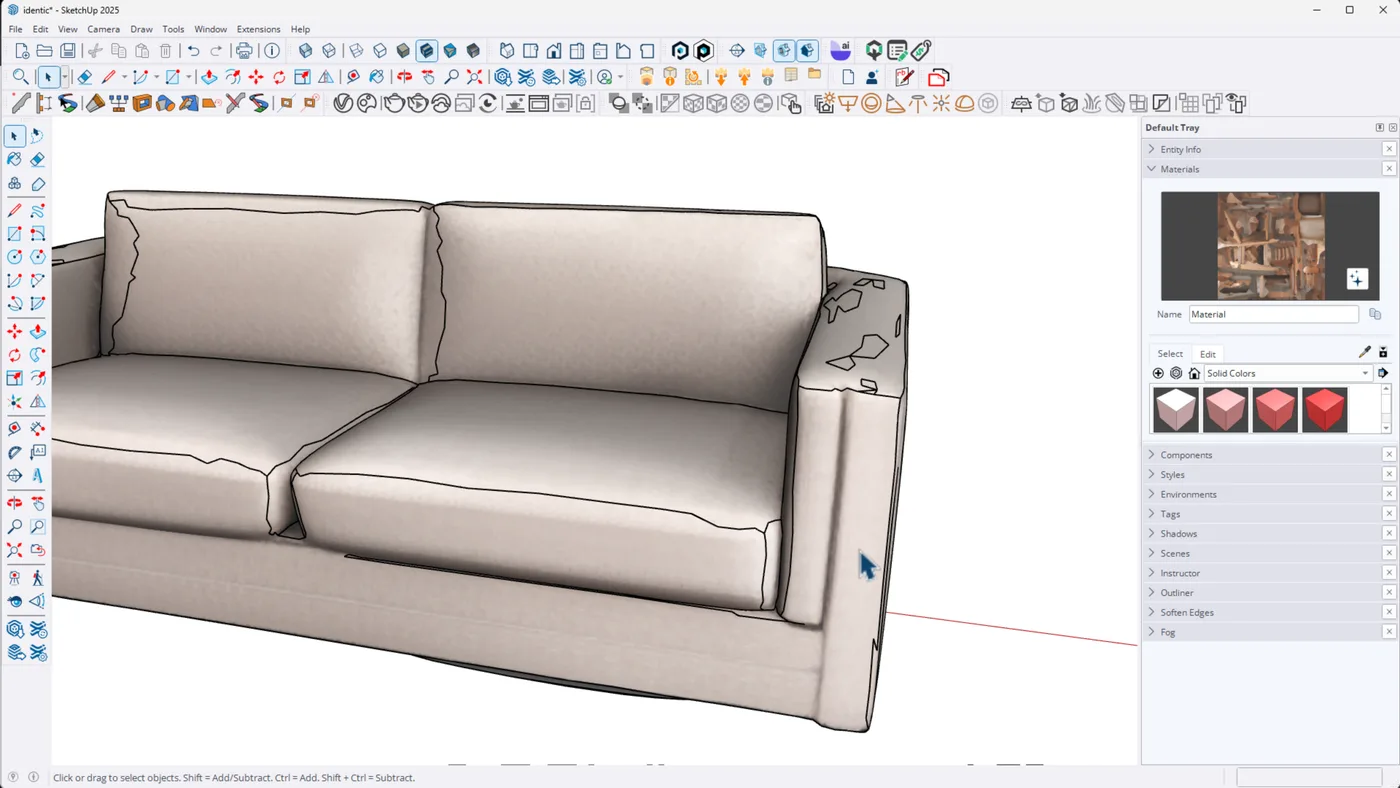1400x788 pixels.
Task: Click the AI sparkle button on material preview
Action: coord(1356,279)
